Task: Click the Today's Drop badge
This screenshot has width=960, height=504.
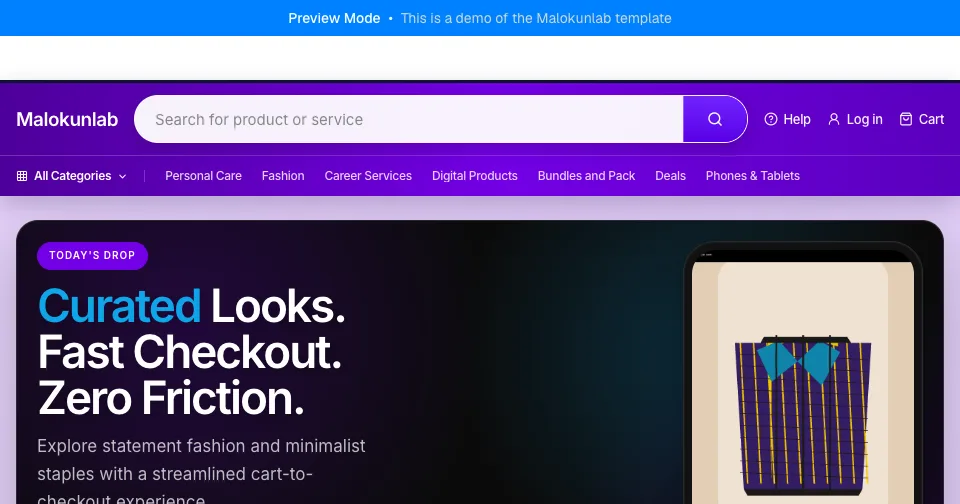Action: click(92, 255)
